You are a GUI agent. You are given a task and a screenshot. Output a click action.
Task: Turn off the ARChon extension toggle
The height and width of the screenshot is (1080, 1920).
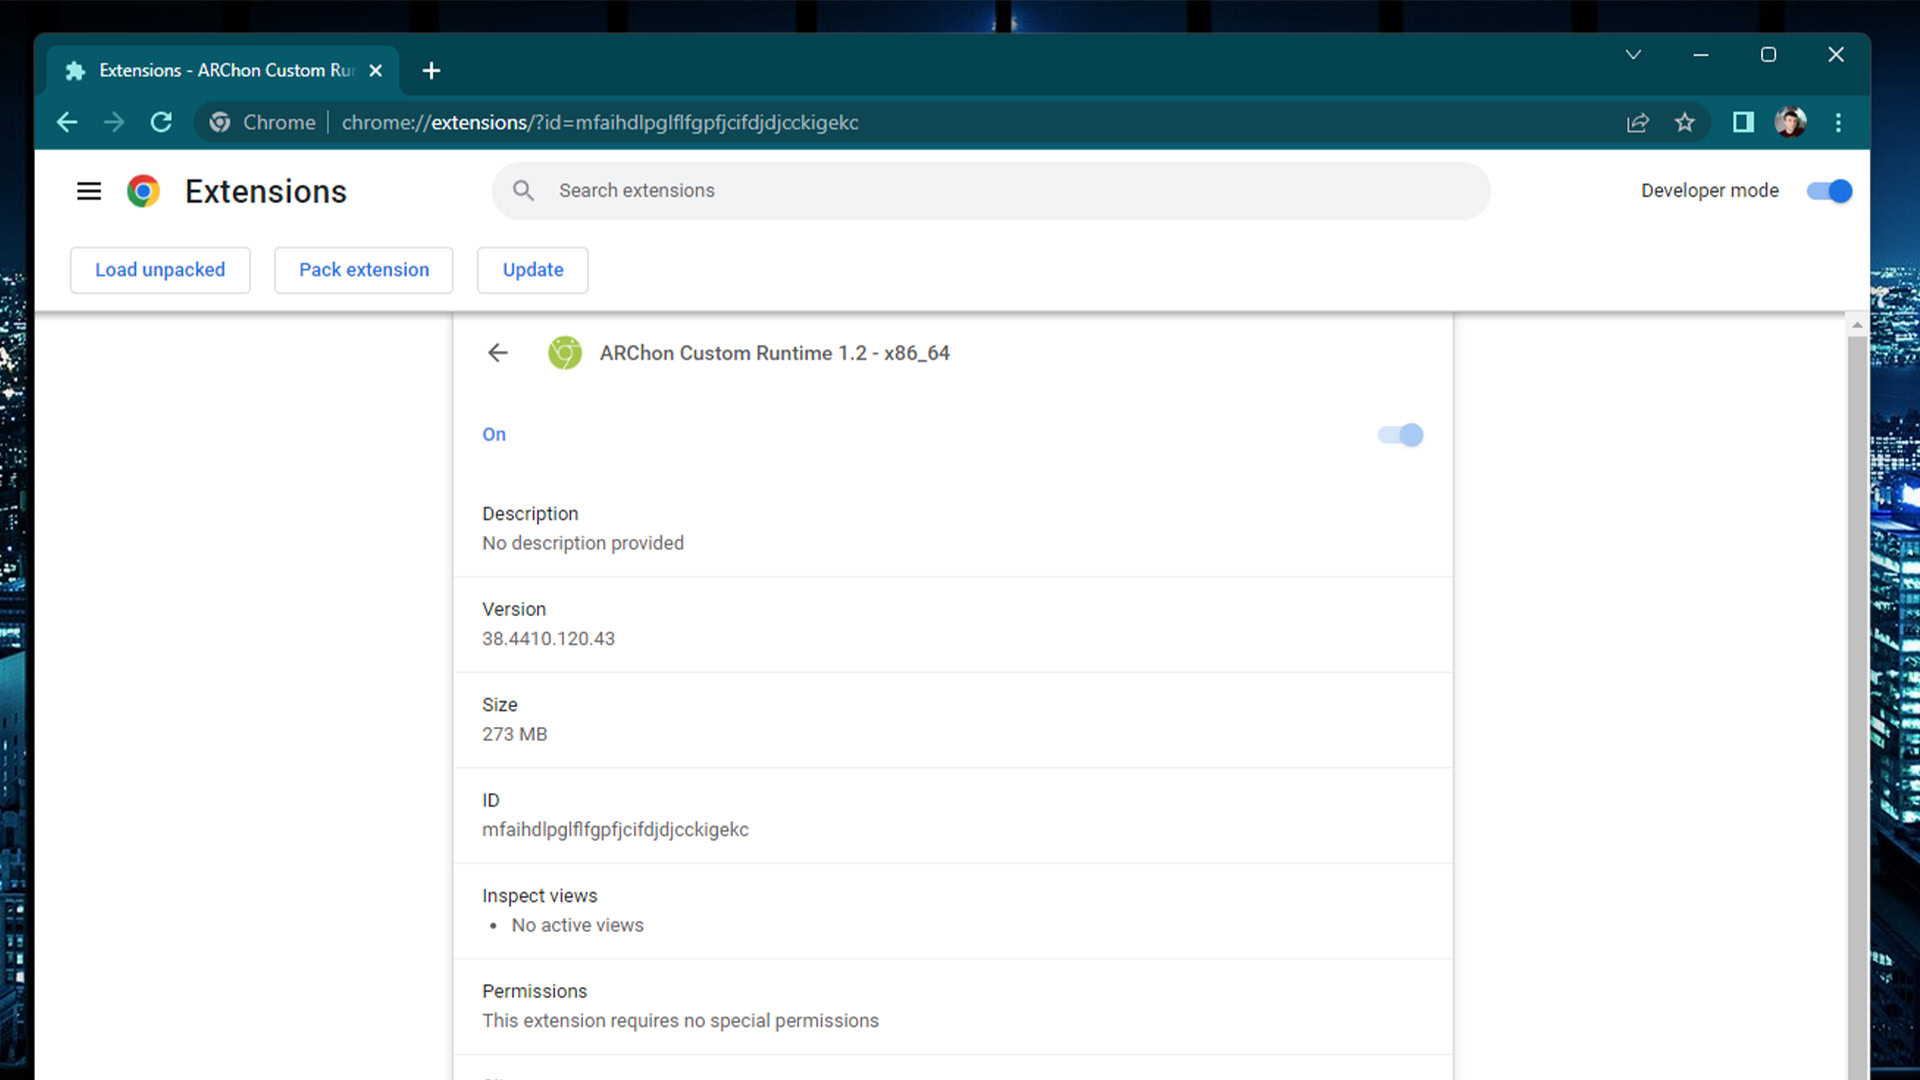click(x=1400, y=435)
